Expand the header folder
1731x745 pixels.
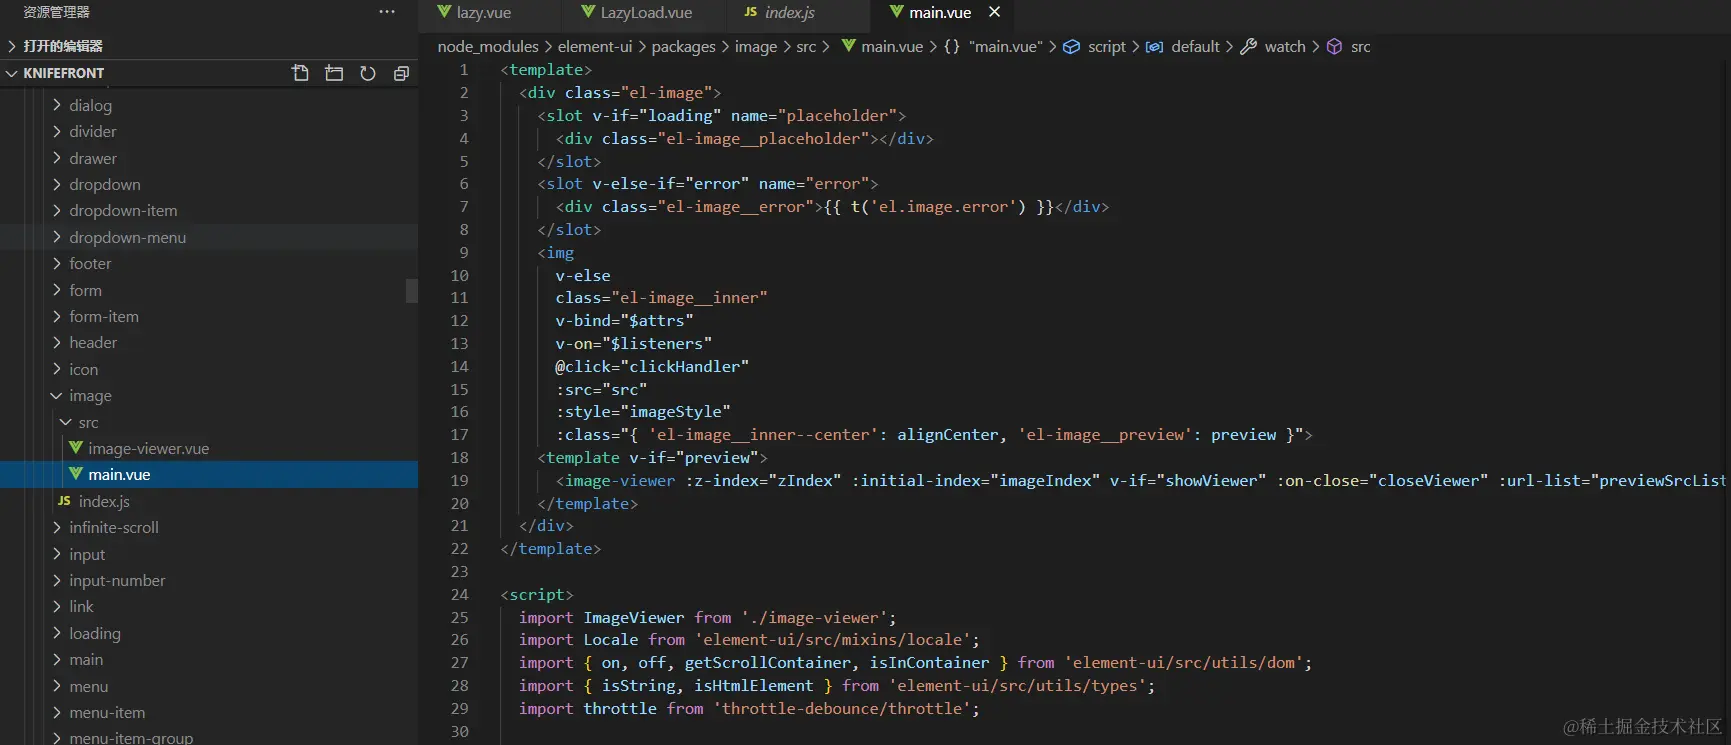coord(93,342)
